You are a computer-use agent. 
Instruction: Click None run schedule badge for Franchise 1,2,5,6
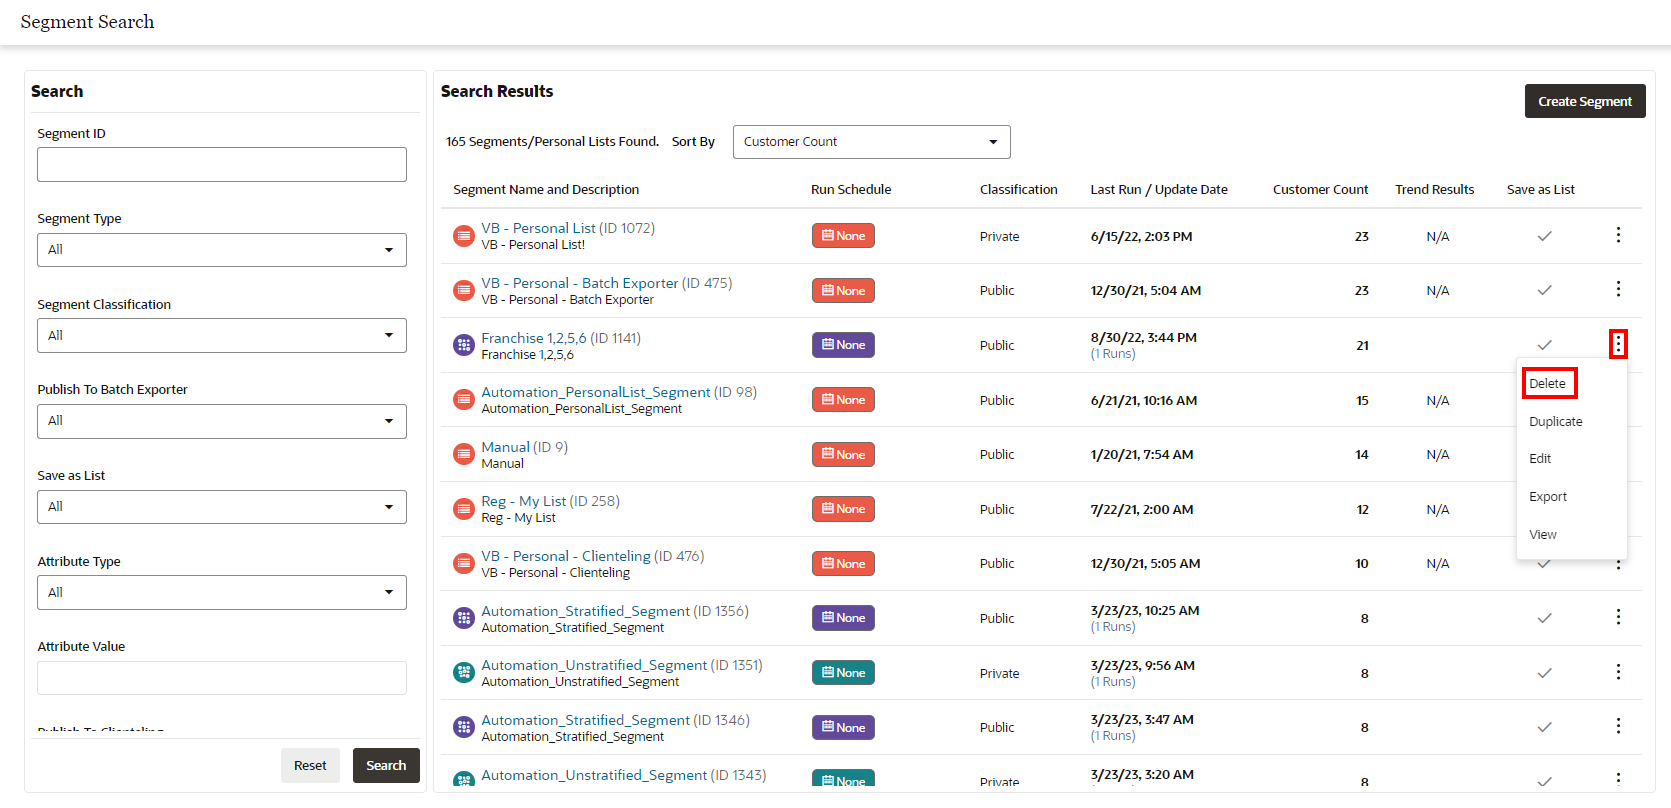843,345
